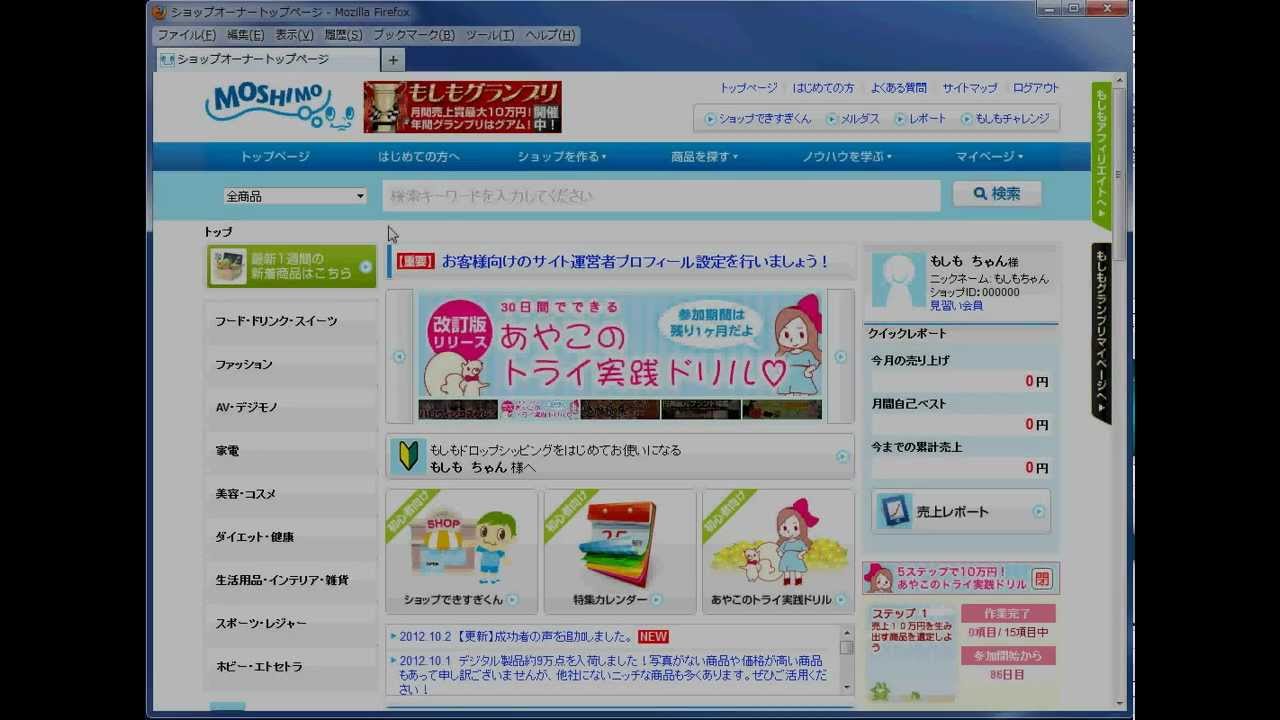Open the 編集 menu
This screenshot has width=1280, height=720.
(x=245, y=35)
